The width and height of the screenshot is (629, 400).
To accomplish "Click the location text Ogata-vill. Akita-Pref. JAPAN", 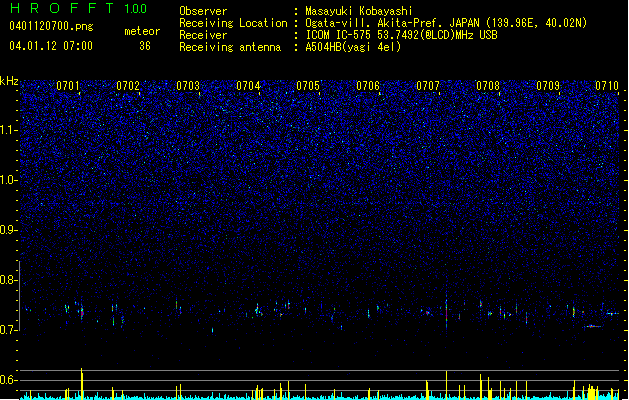I will click(x=392, y=23).
